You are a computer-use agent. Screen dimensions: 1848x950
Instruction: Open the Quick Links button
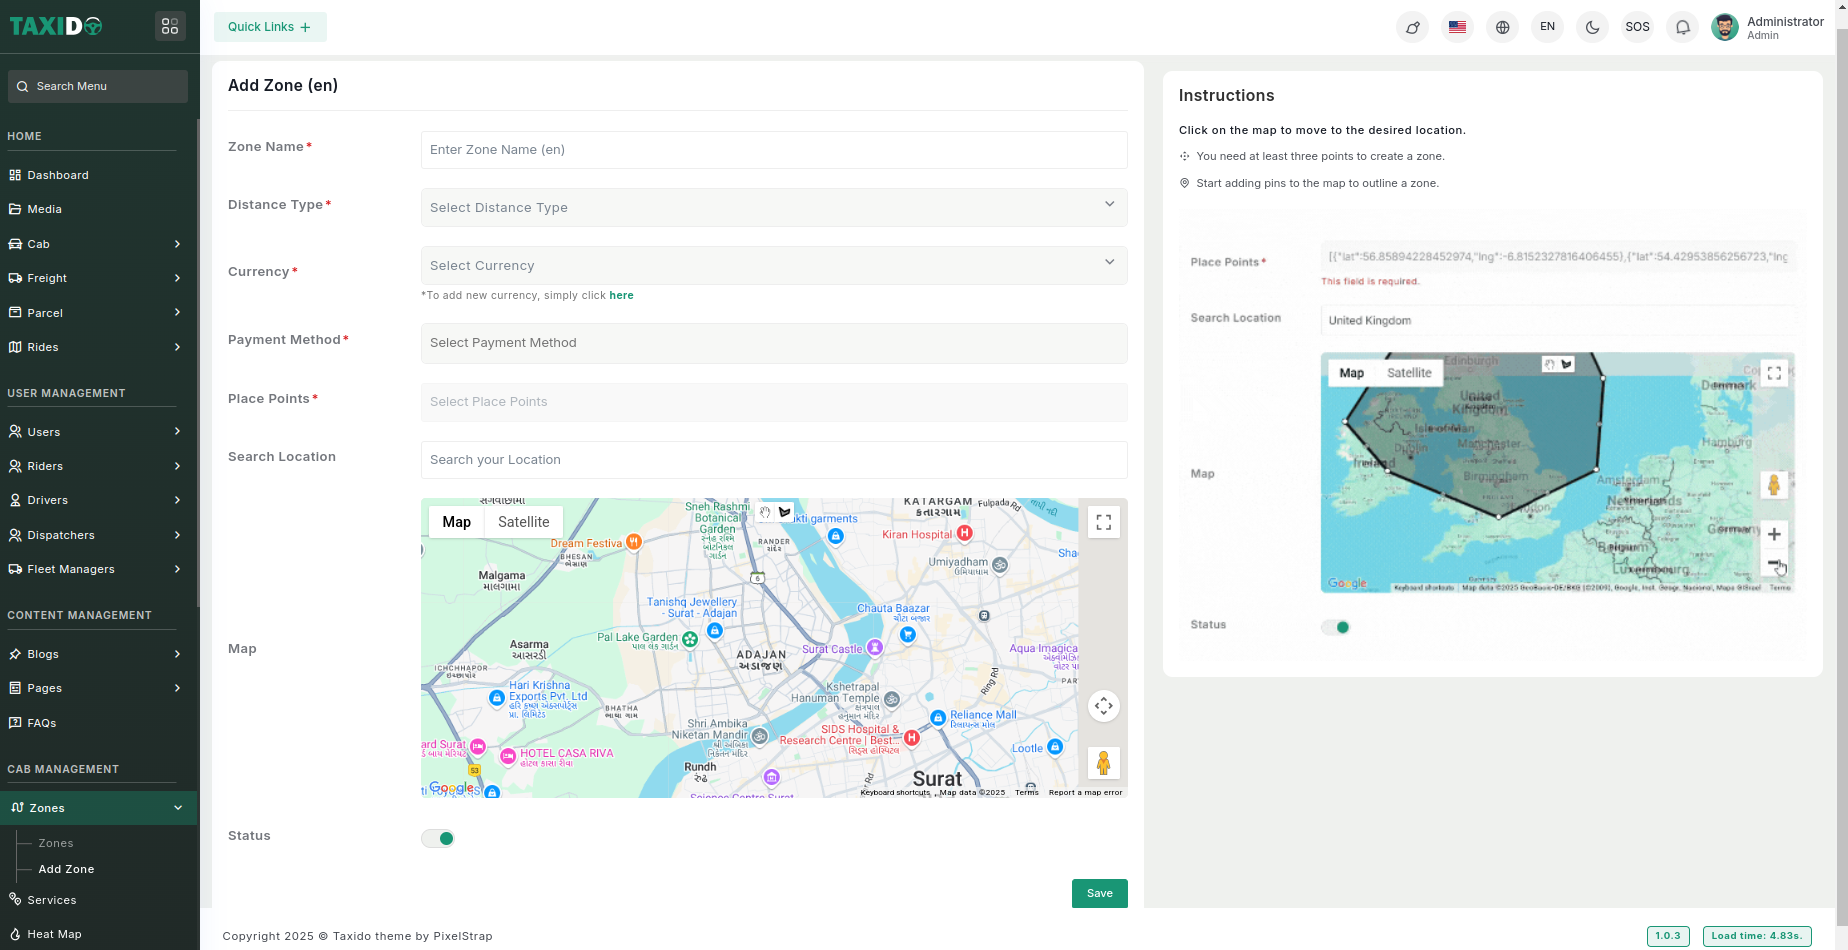tap(270, 27)
